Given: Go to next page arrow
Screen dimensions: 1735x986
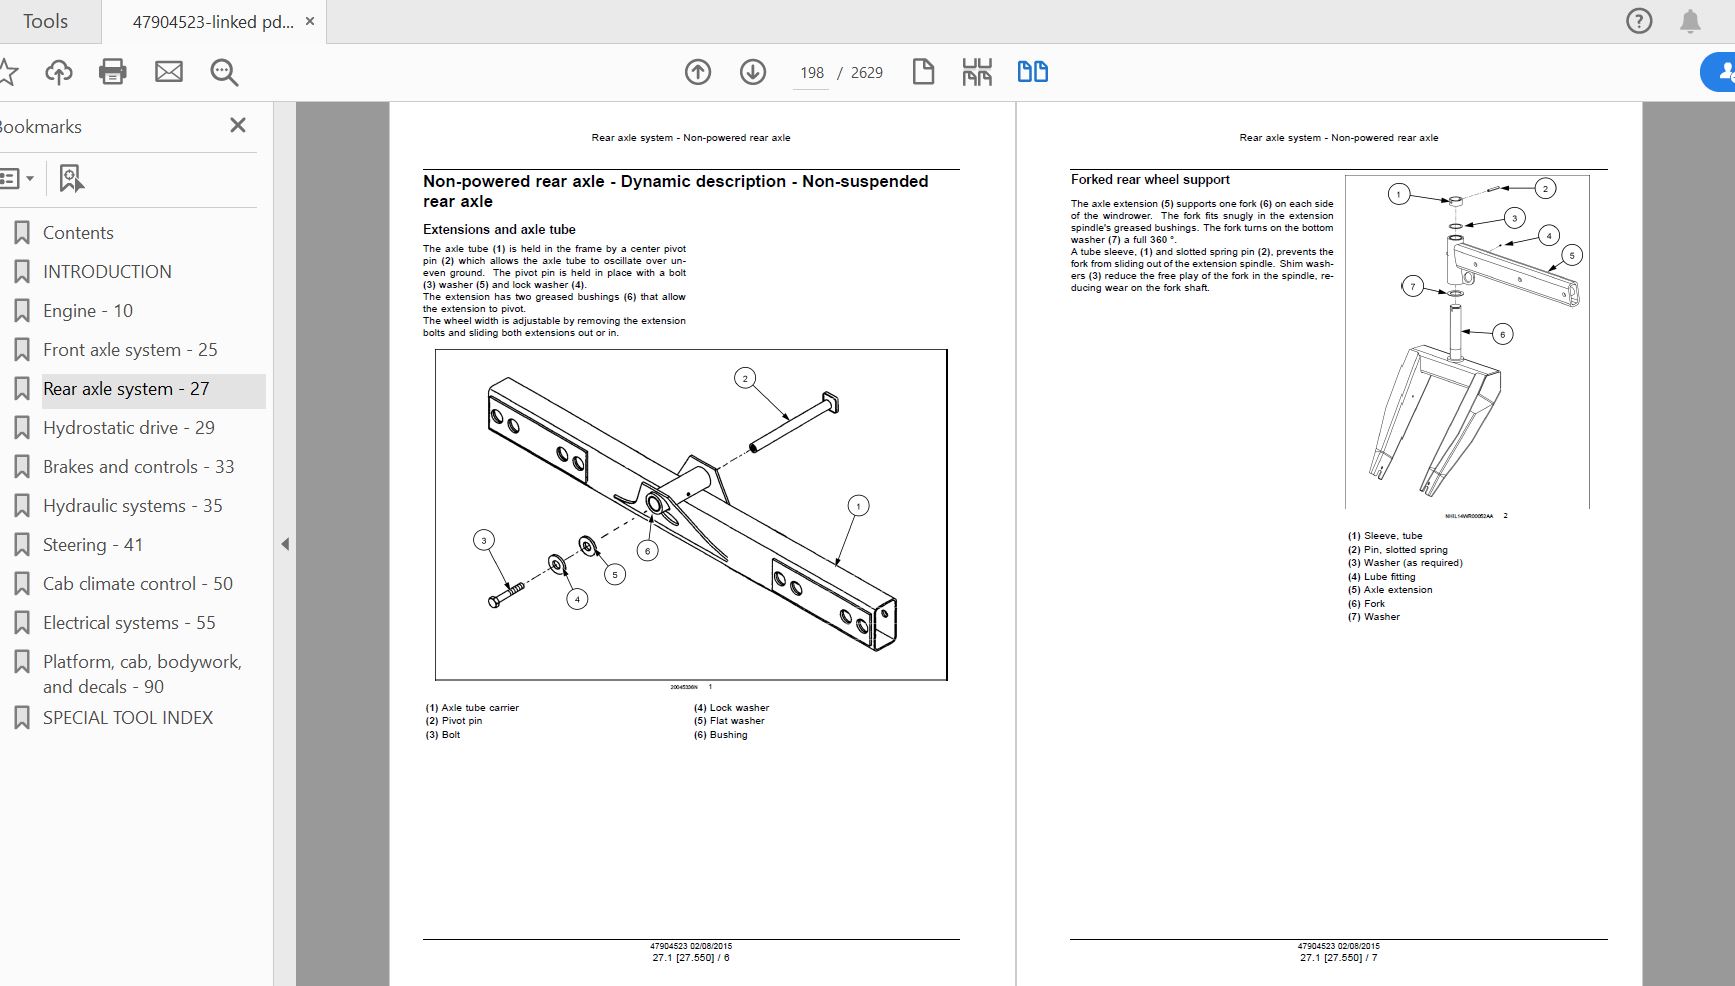Looking at the screenshot, I should (x=753, y=72).
